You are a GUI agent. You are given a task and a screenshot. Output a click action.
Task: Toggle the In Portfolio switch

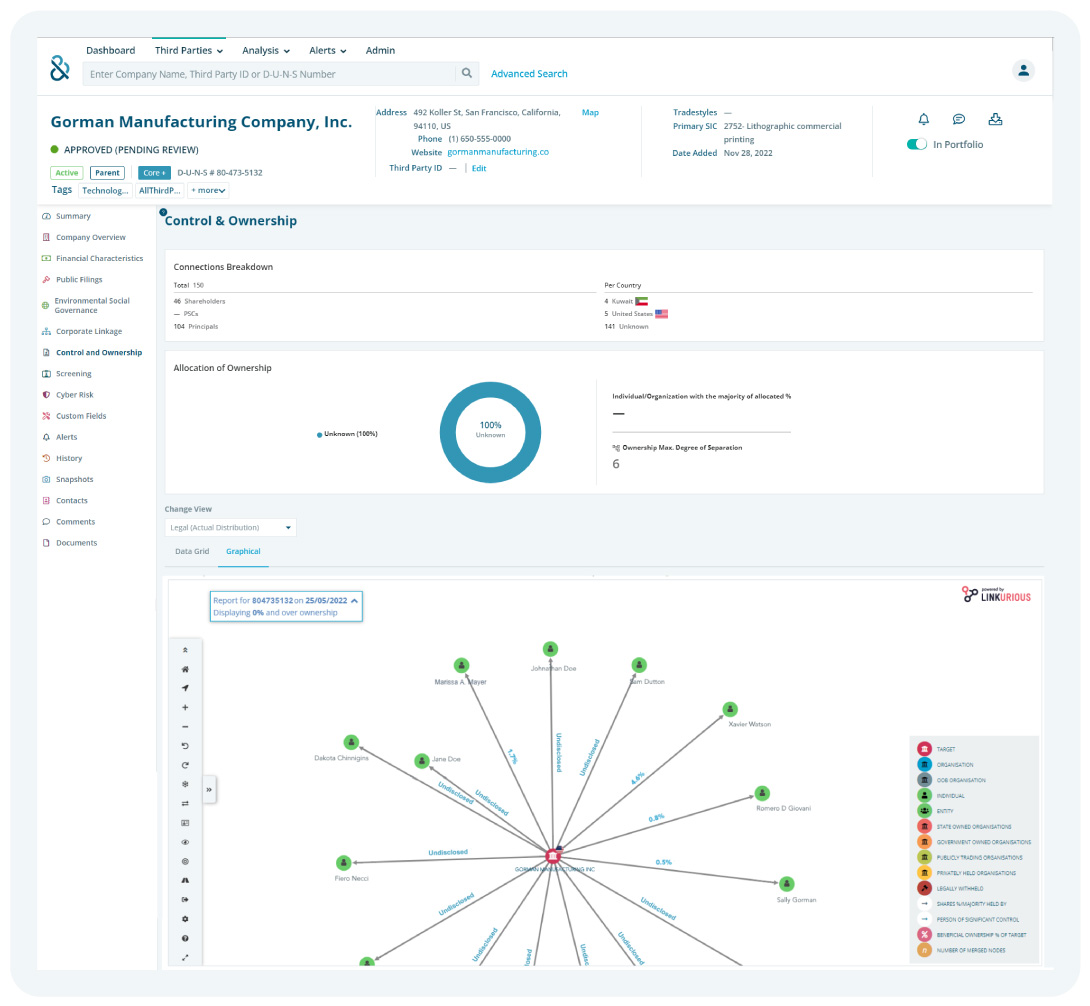pos(917,145)
